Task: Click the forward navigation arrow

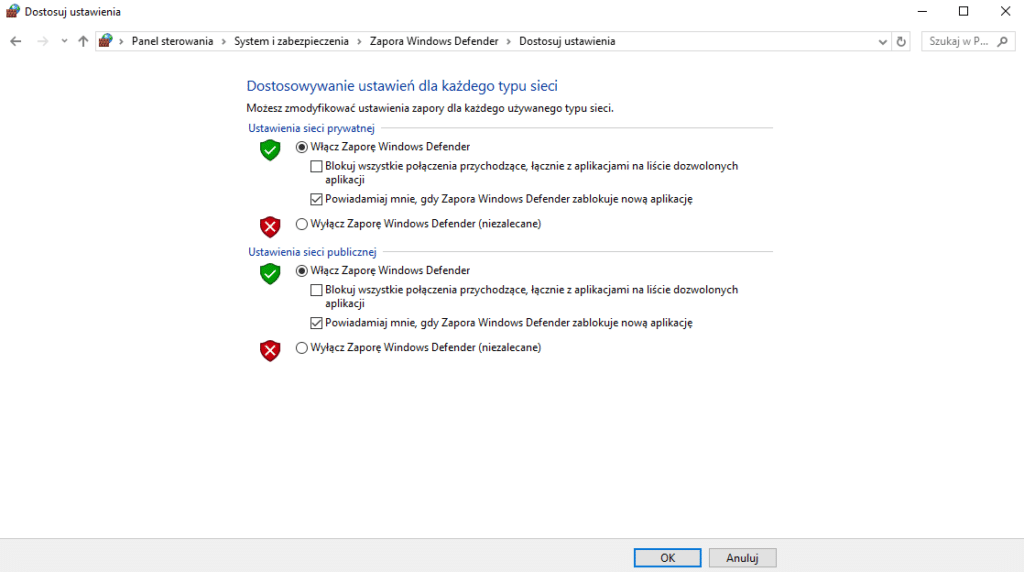Action: [x=42, y=41]
